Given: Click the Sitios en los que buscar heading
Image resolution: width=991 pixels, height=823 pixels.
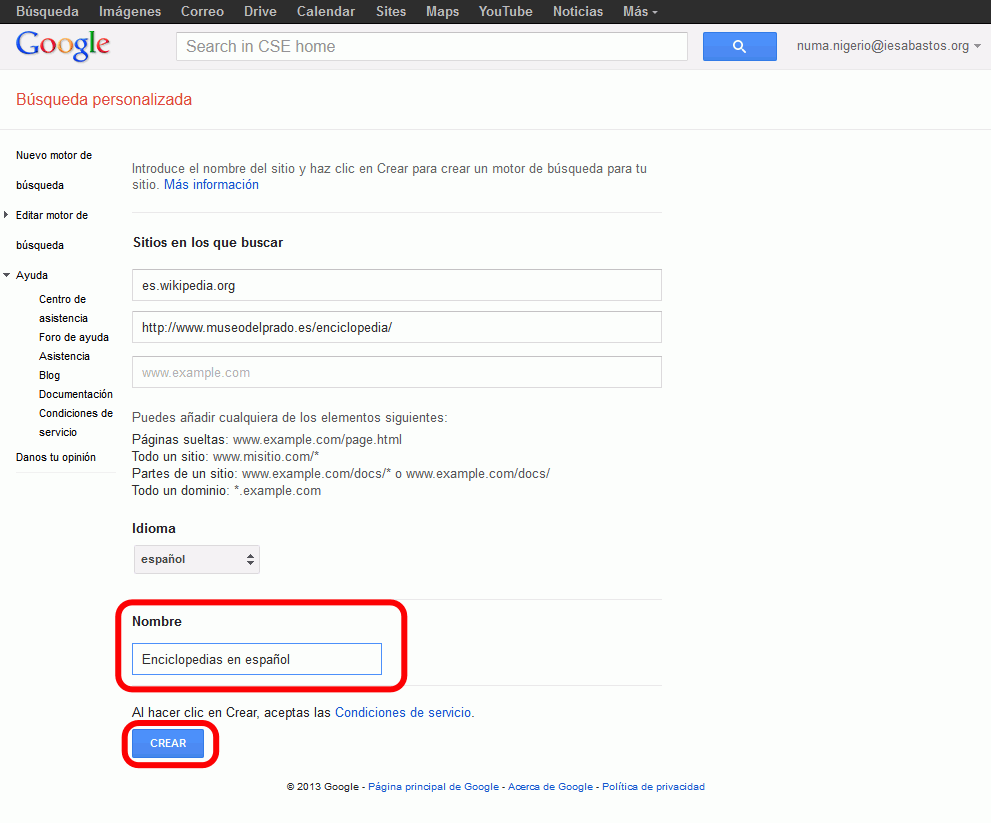Looking at the screenshot, I should [208, 243].
